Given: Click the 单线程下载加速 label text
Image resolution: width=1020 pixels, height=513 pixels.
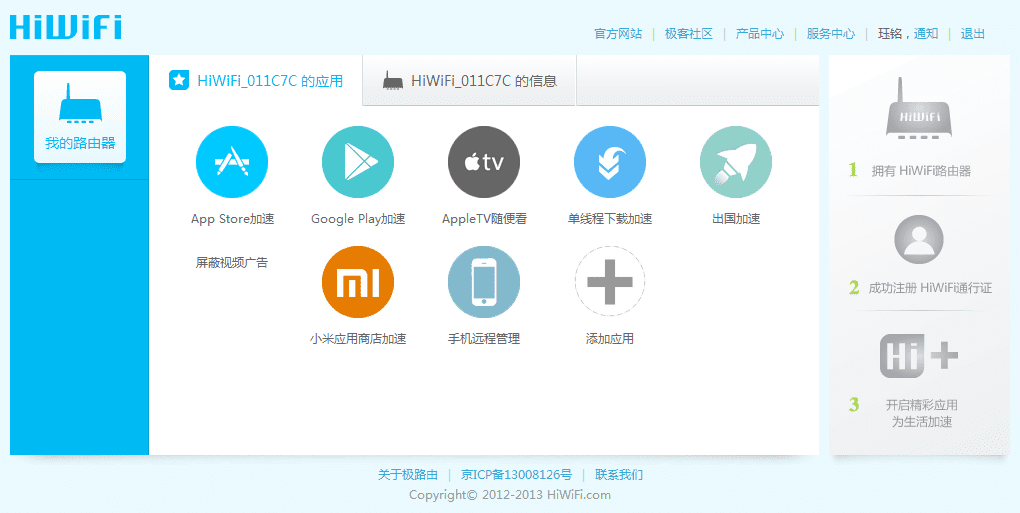Looking at the screenshot, I should click(610, 219).
